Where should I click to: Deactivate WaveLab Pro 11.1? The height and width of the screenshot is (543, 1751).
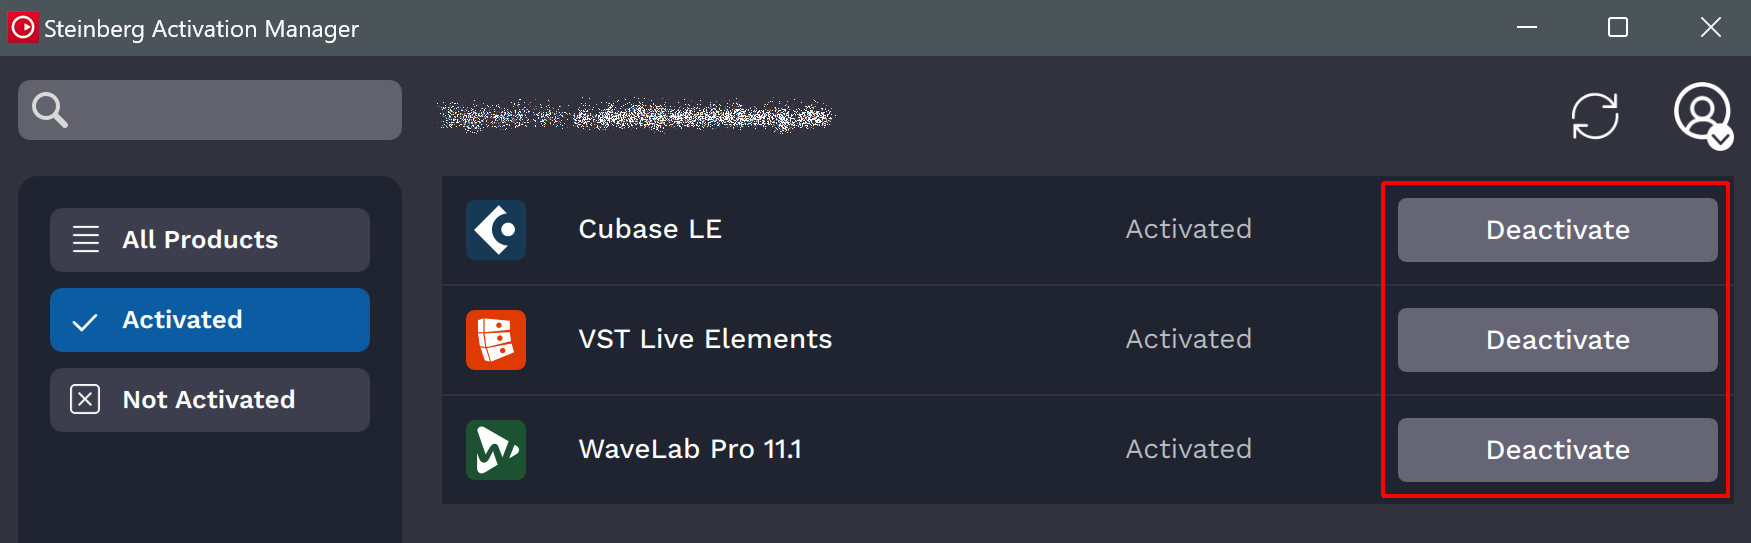pyautogui.click(x=1557, y=450)
